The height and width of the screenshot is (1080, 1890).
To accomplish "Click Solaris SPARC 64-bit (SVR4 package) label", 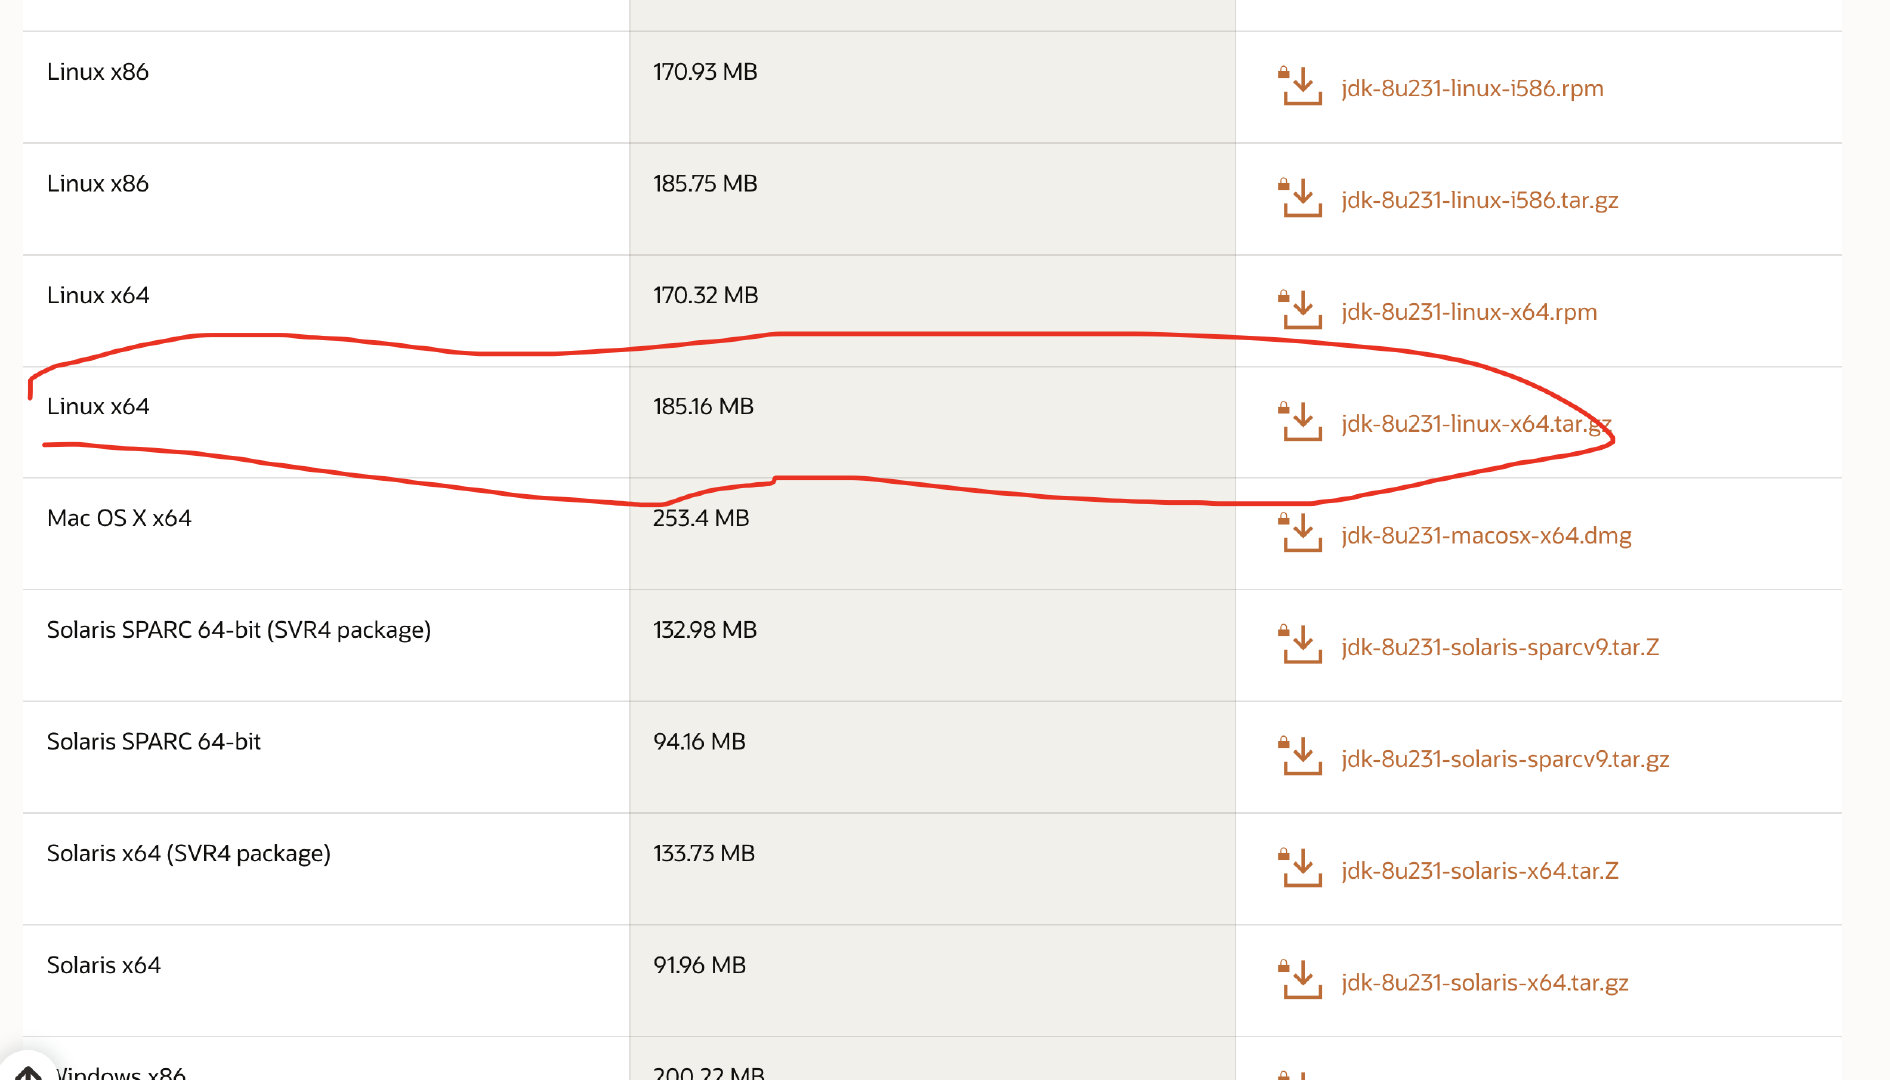I will (x=239, y=630).
